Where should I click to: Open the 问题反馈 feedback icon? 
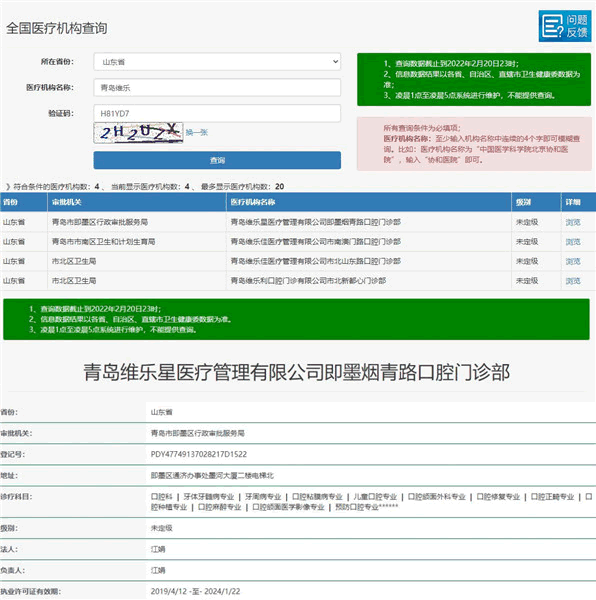coord(565,26)
